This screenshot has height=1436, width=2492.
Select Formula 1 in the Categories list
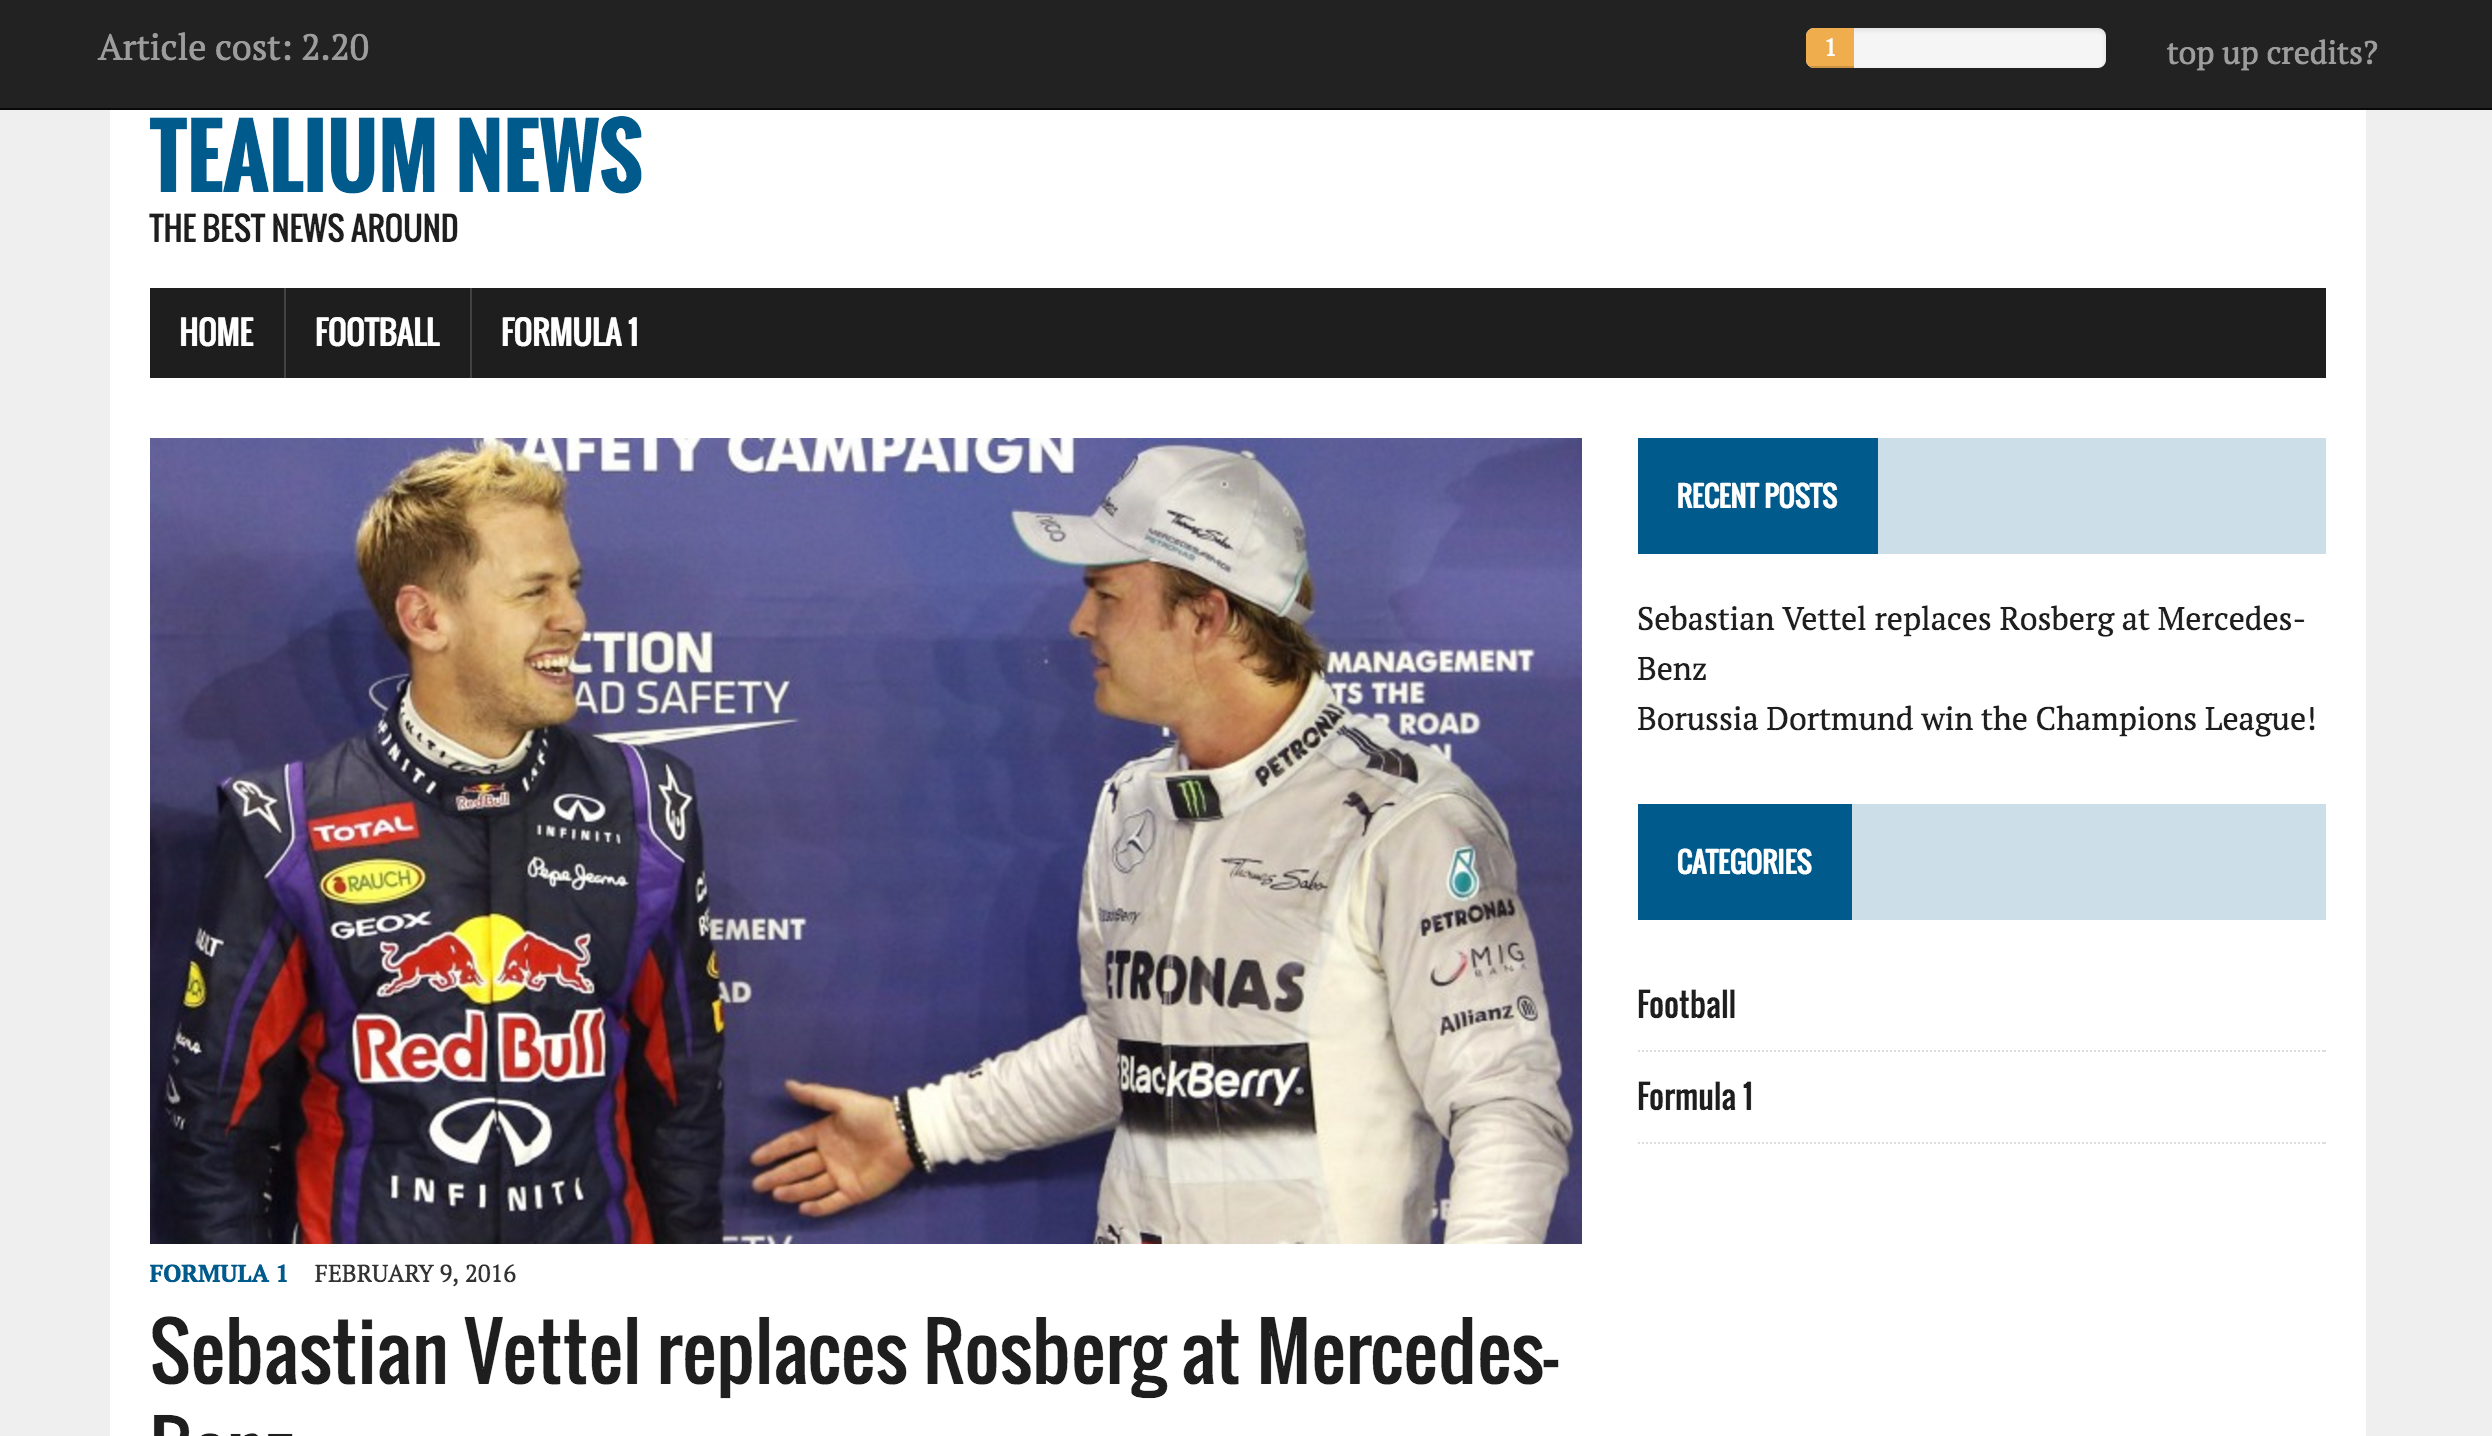click(1694, 1097)
